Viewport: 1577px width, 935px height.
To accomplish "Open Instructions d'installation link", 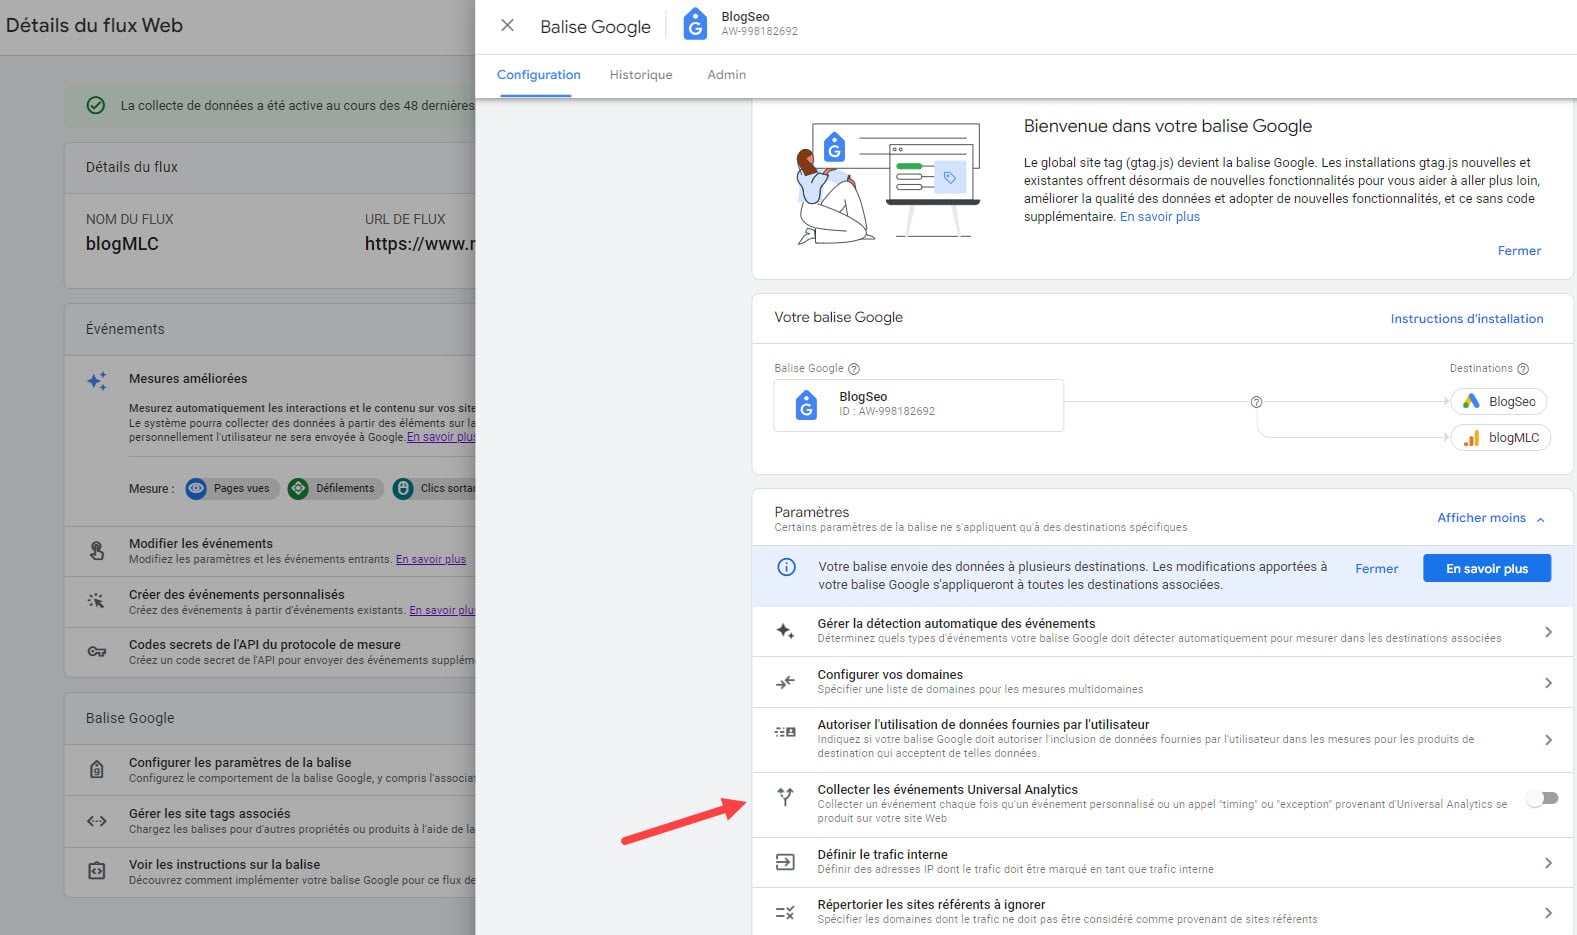I will pyautogui.click(x=1466, y=319).
